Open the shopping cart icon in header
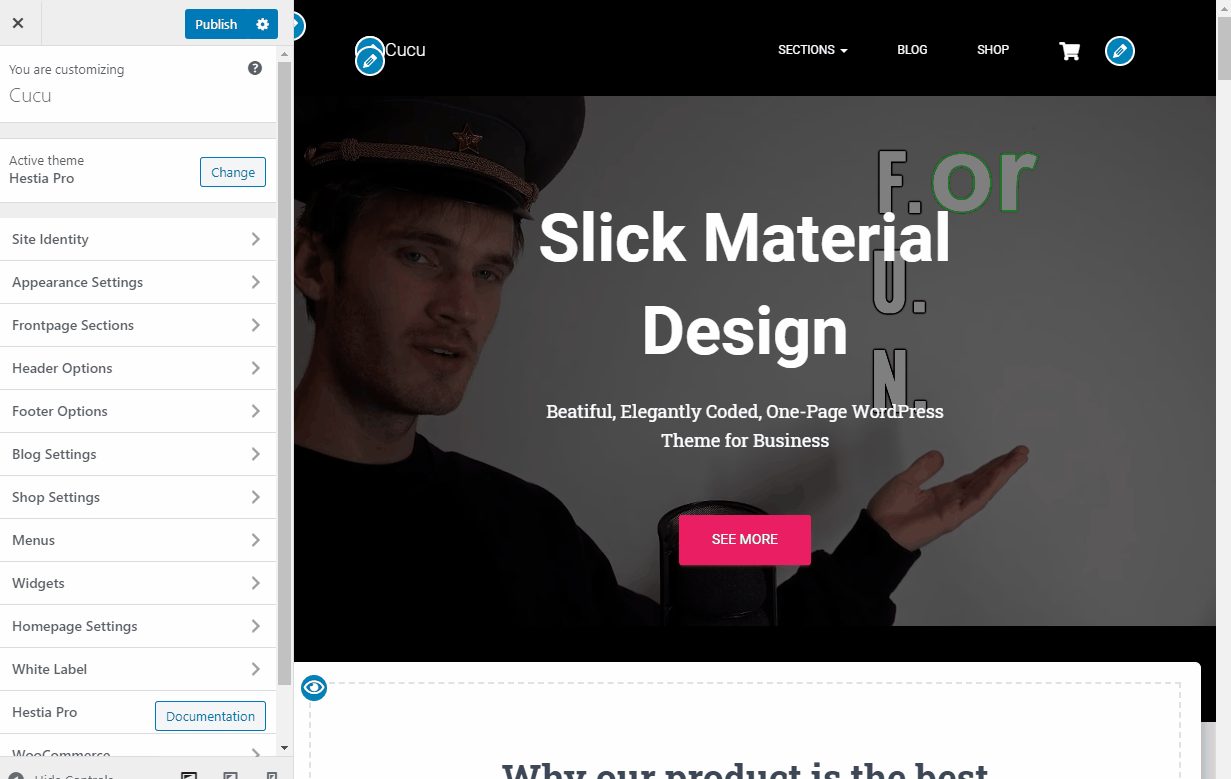Image resolution: width=1231 pixels, height=779 pixels. pyautogui.click(x=1070, y=51)
